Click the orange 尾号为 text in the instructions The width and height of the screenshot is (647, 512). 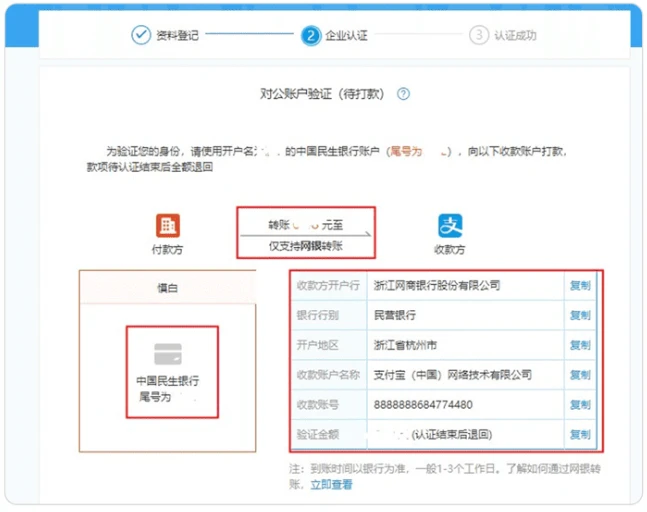[x=406, y=152]
